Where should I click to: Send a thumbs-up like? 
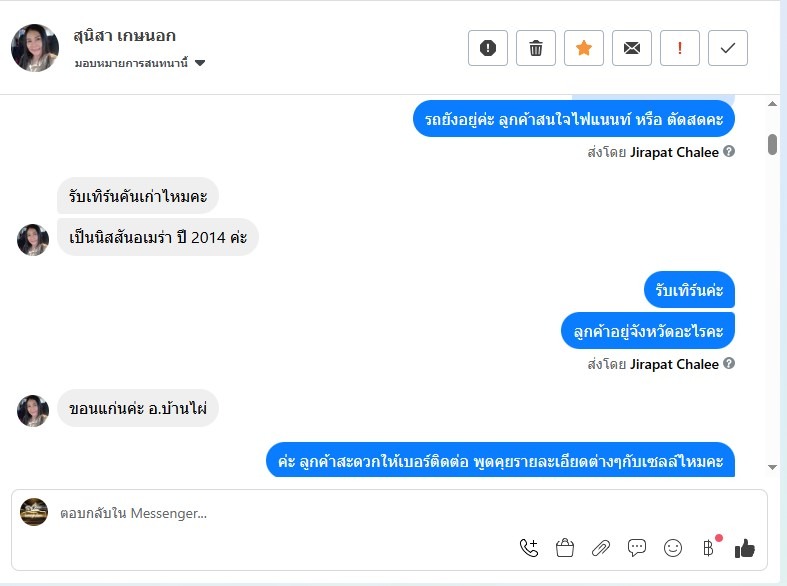[x=745, y=548]
